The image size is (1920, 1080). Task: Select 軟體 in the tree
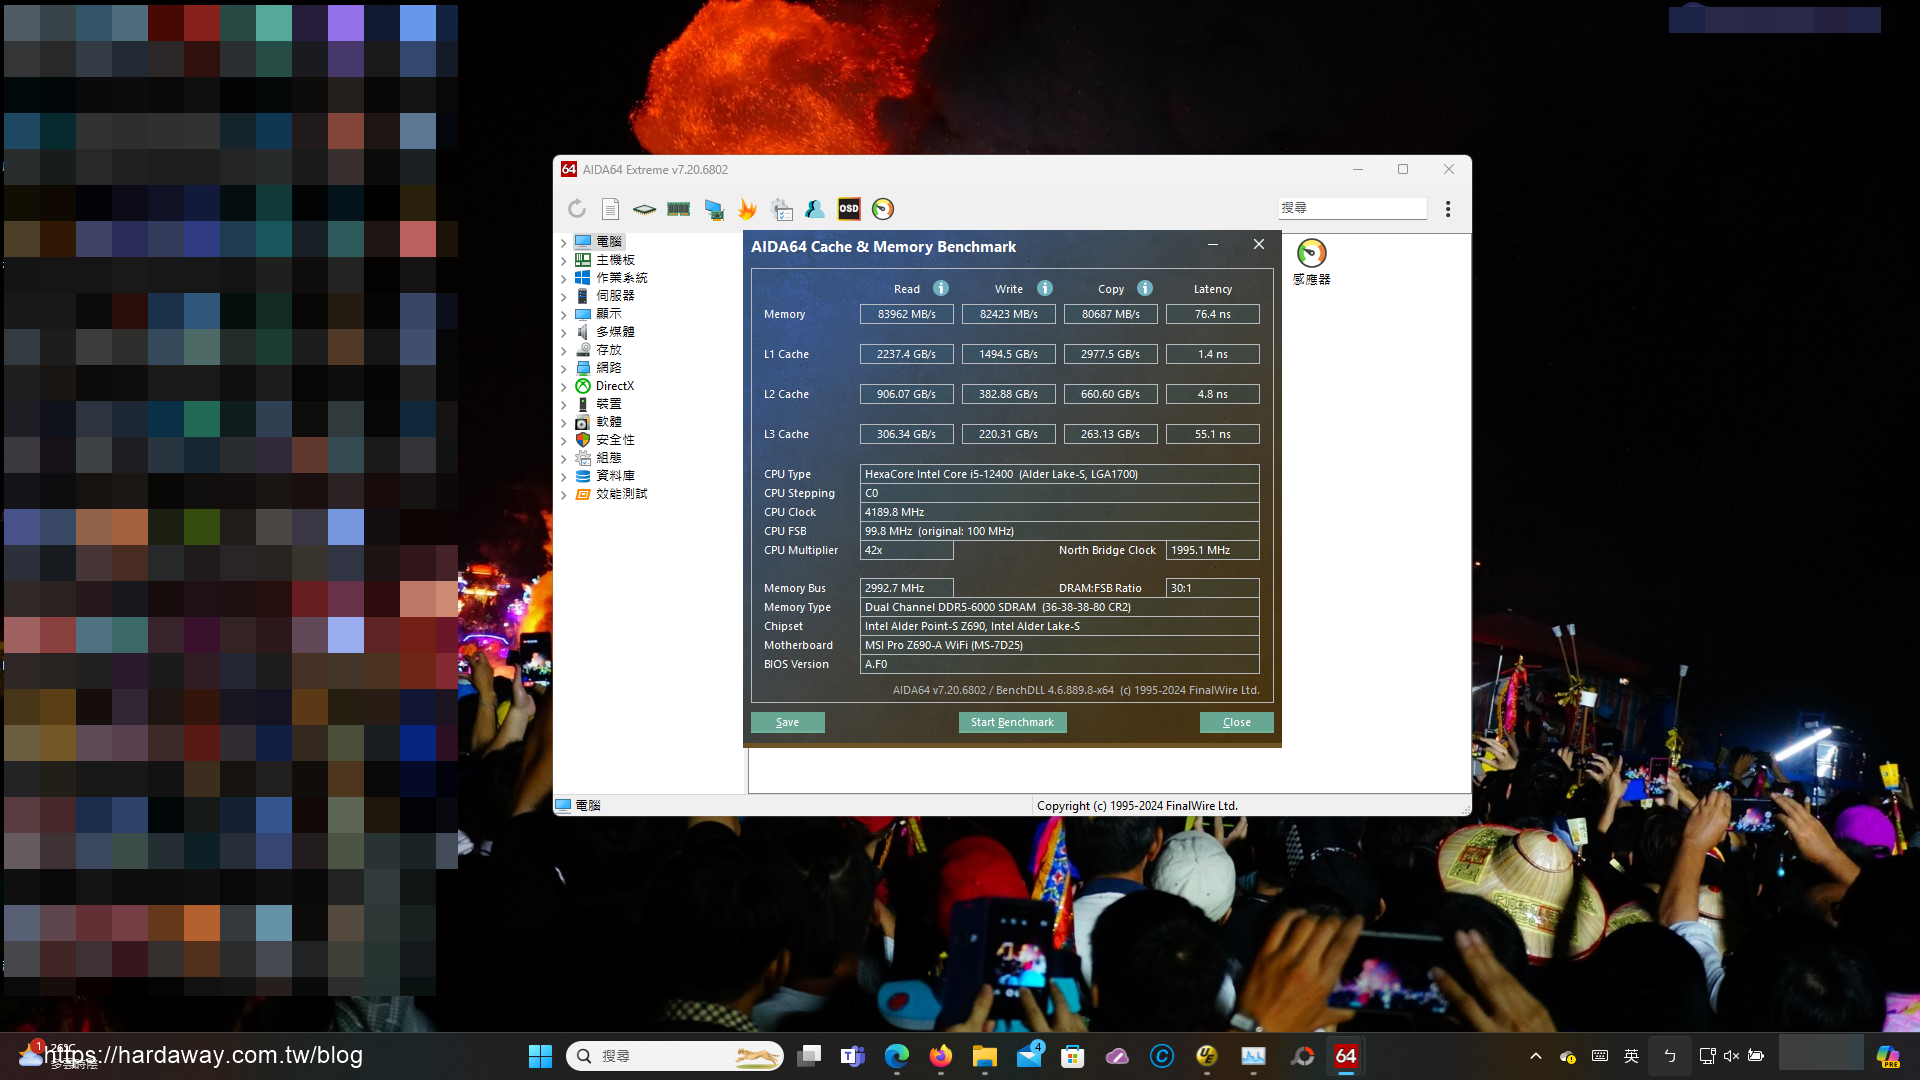click(608, 422)
